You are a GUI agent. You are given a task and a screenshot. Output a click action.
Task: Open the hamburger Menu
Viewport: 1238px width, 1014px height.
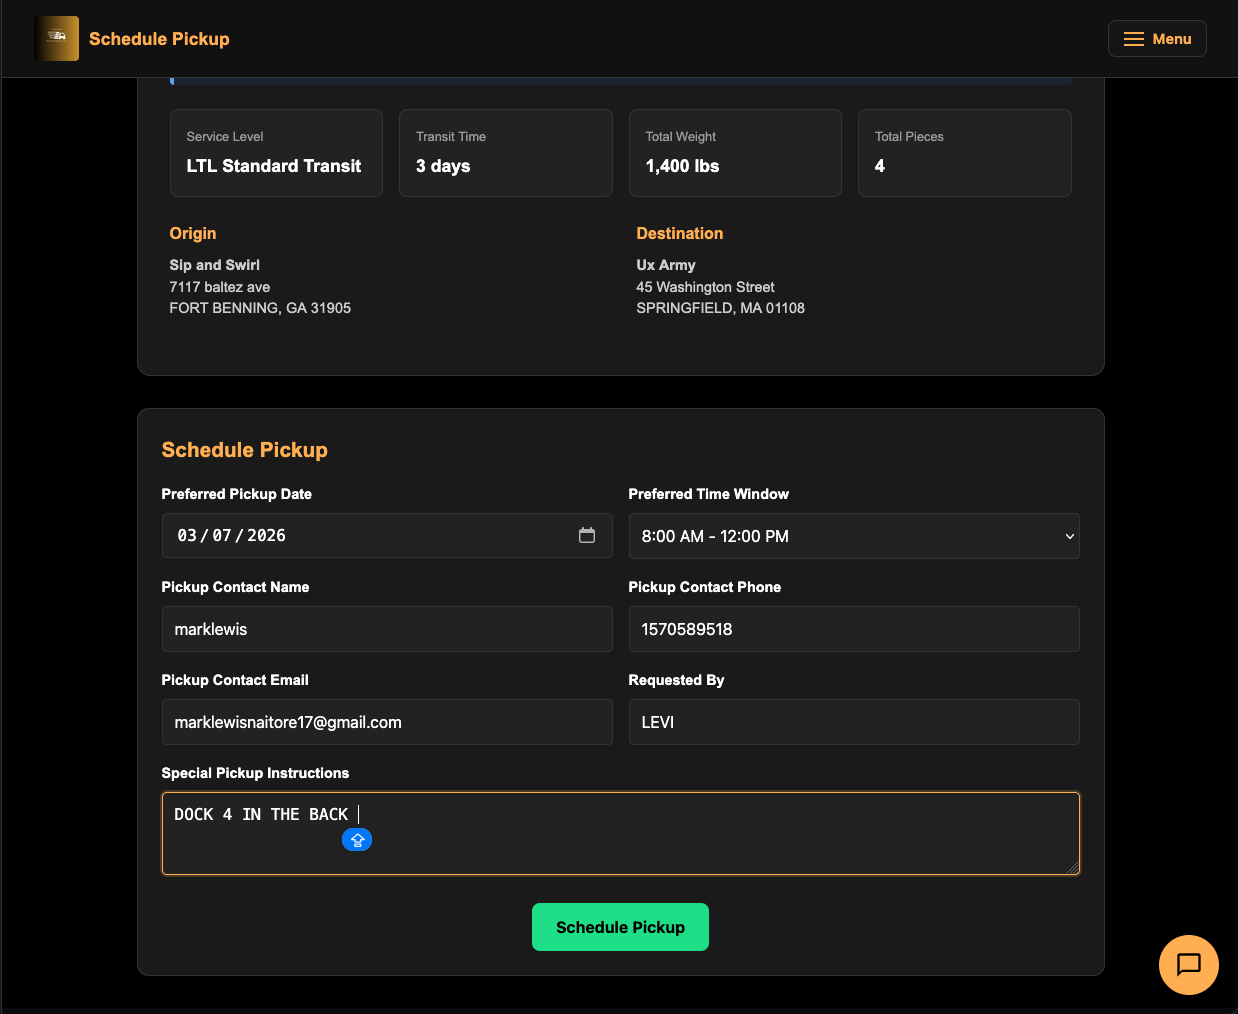click(x=1156, y=39)
